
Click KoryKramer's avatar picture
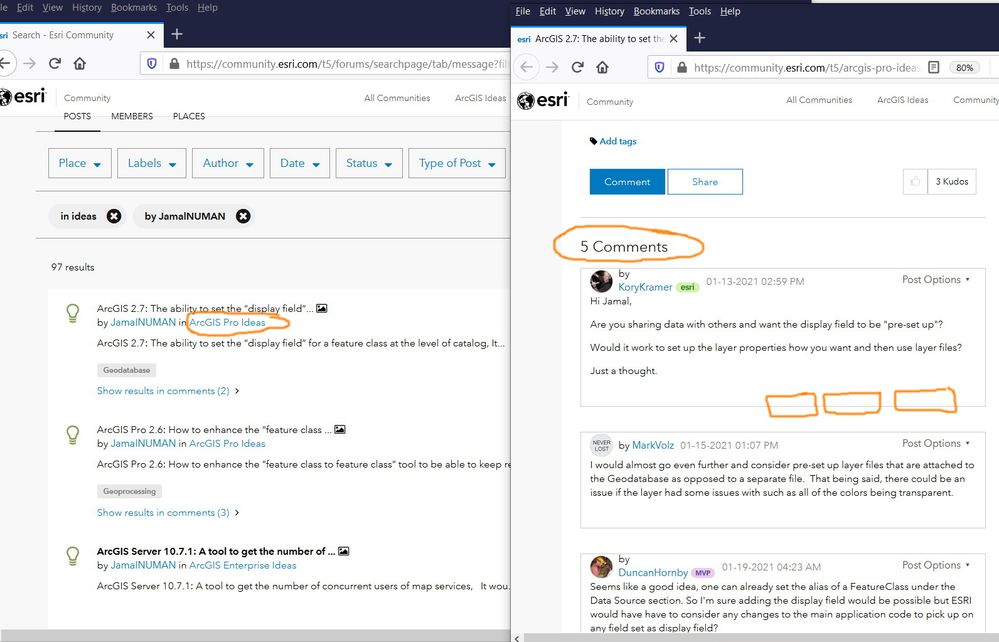(x=601, y=281)
